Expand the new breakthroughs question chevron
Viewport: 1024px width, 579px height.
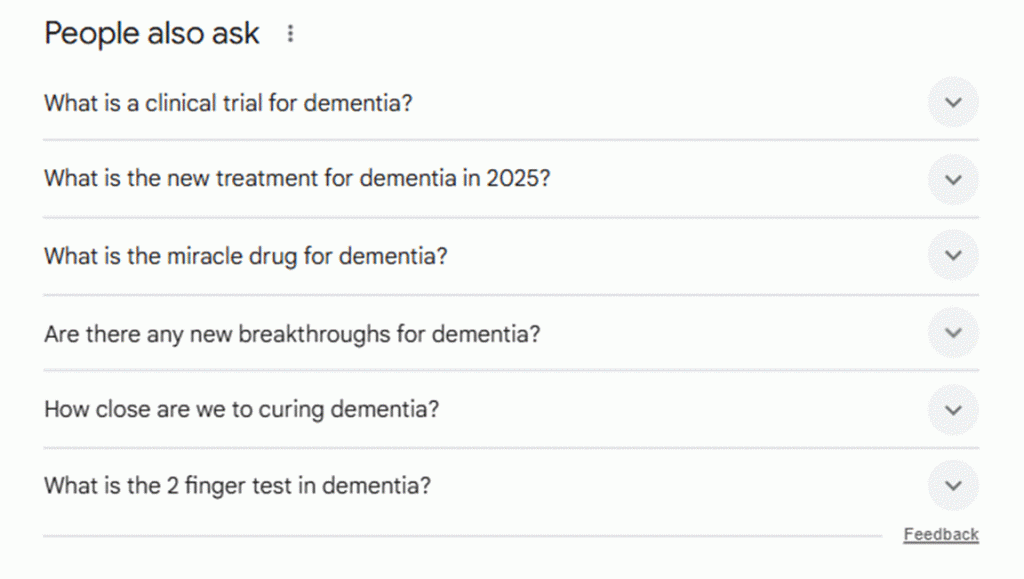click(x=953, y=333)
